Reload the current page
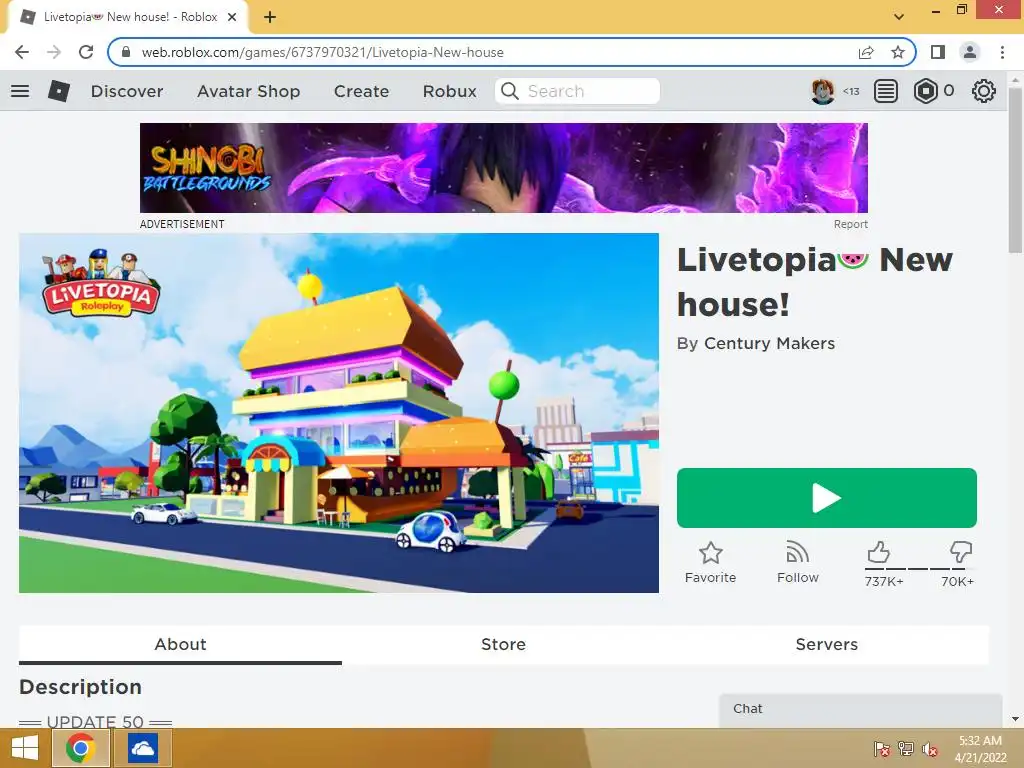The height and width of the screenshot is (768, 1024). [x=86, y=52]
